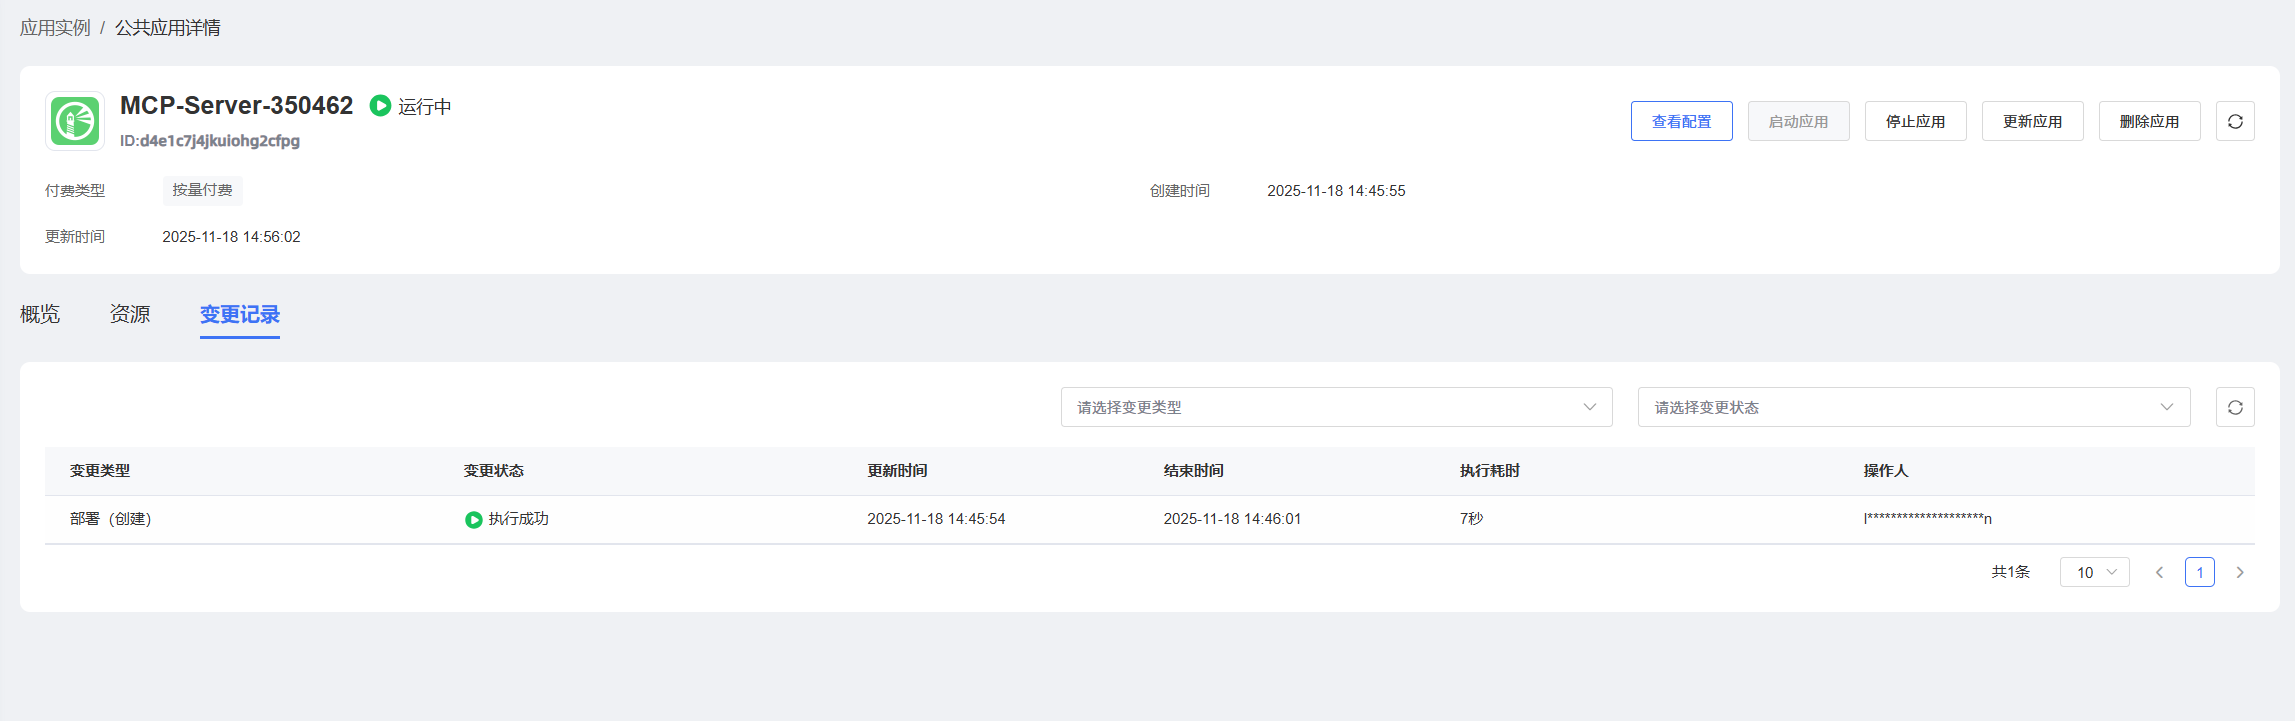Refresh the application details with header refresh icon
The width and height of the screenshot is (2295, 721).
click(2235, 121)
